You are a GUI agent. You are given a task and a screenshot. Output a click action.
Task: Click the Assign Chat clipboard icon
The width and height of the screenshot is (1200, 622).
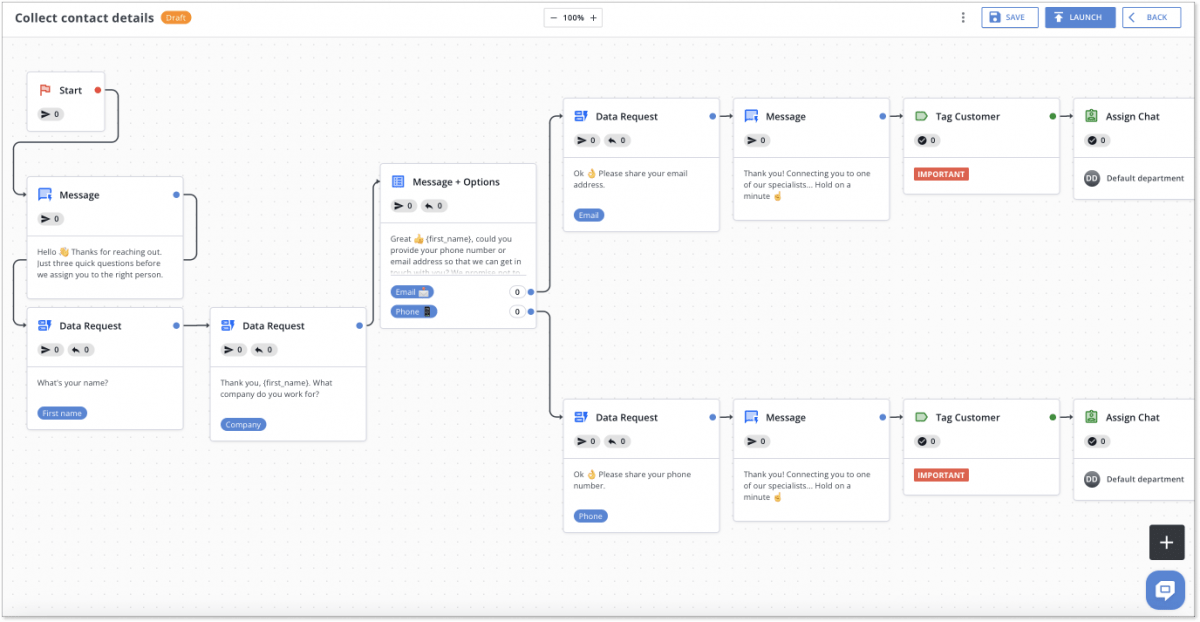(1089, 116)
